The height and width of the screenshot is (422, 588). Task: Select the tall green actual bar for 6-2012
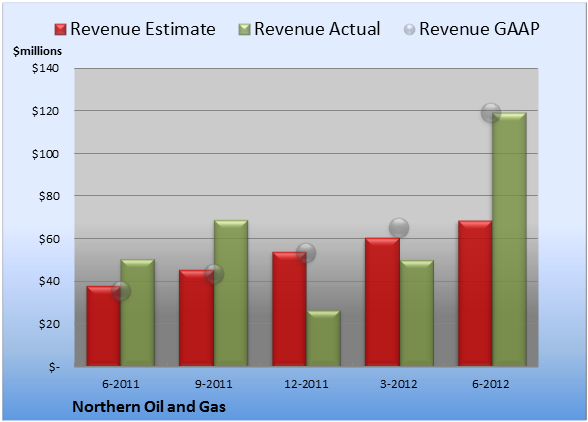[x=509, y=239]
